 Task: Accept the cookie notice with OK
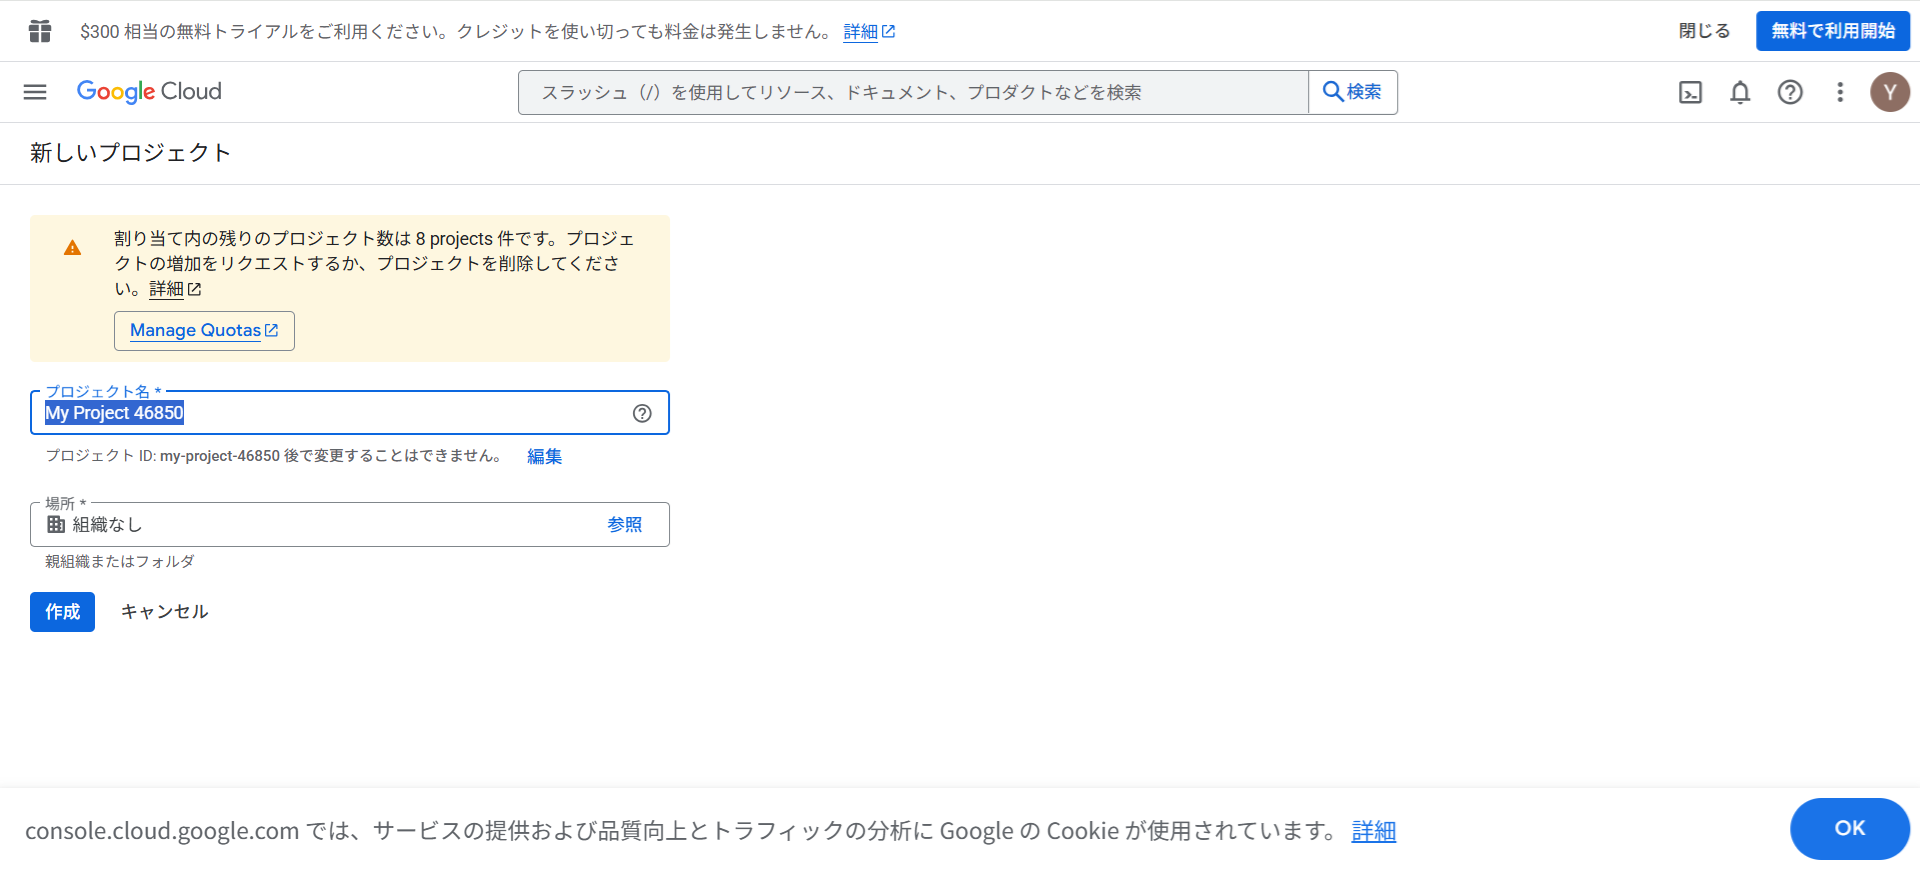pyautogui.click(x=1849, y=828)
